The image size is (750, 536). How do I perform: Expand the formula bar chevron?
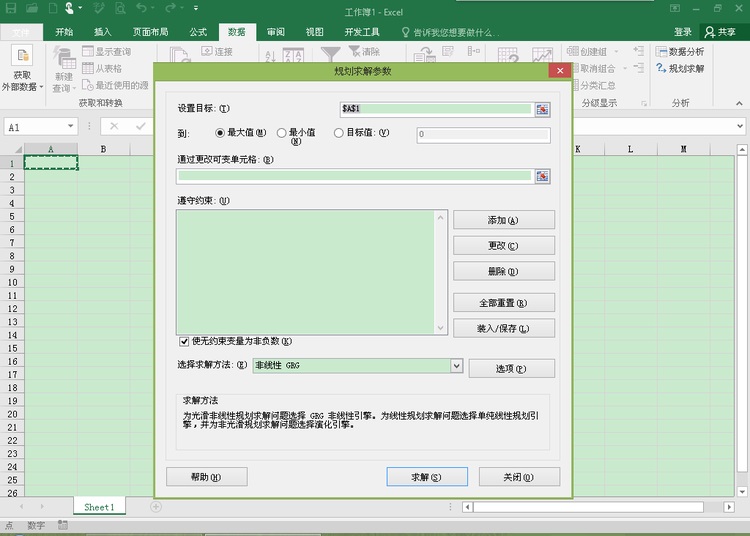click(x=740, y=126)
